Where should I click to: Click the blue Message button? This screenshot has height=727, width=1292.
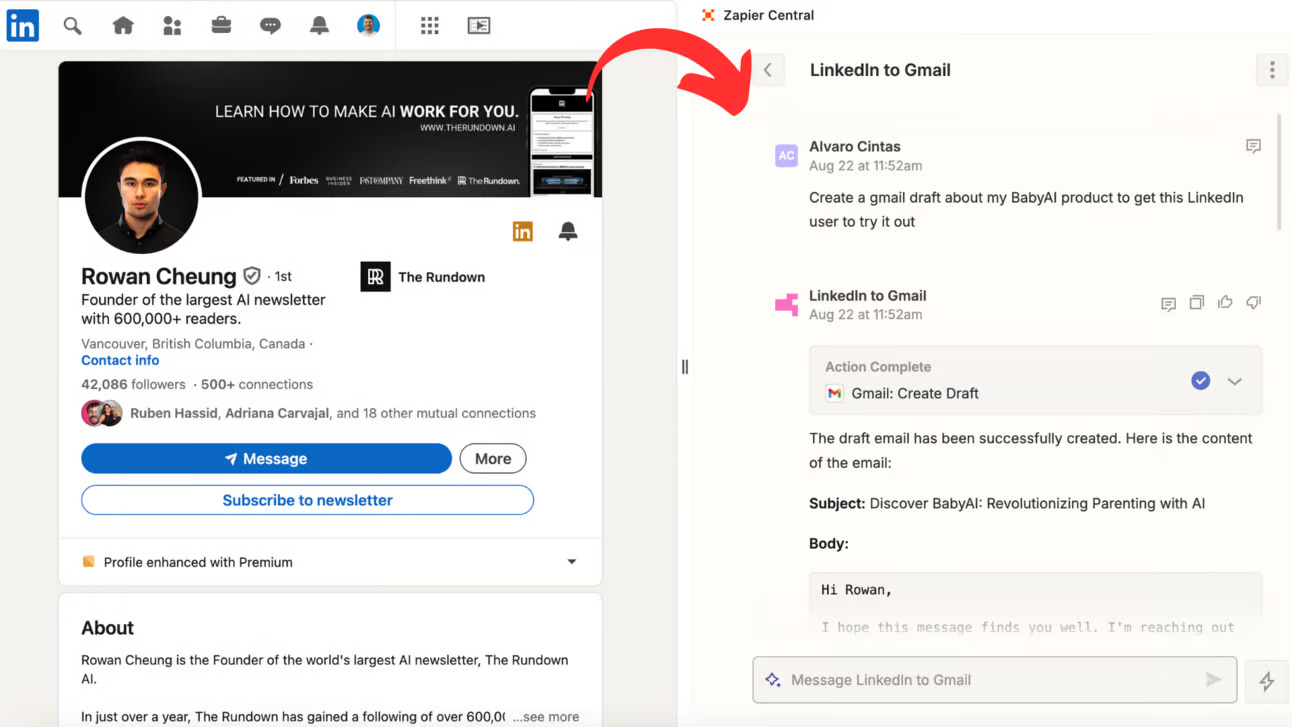click(266, 459)
